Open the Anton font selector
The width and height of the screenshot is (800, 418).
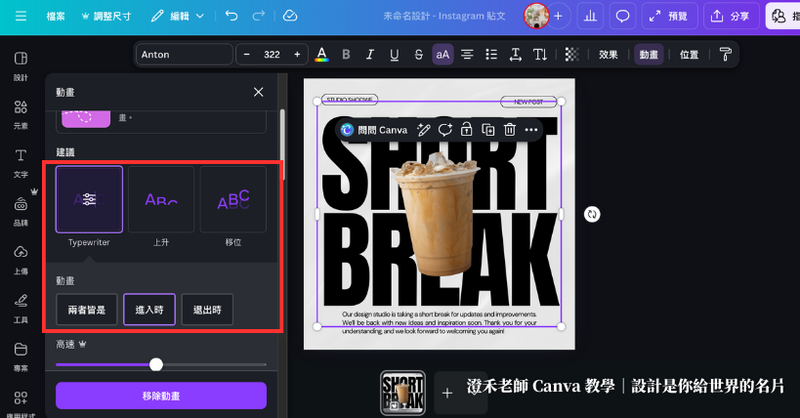184,54
